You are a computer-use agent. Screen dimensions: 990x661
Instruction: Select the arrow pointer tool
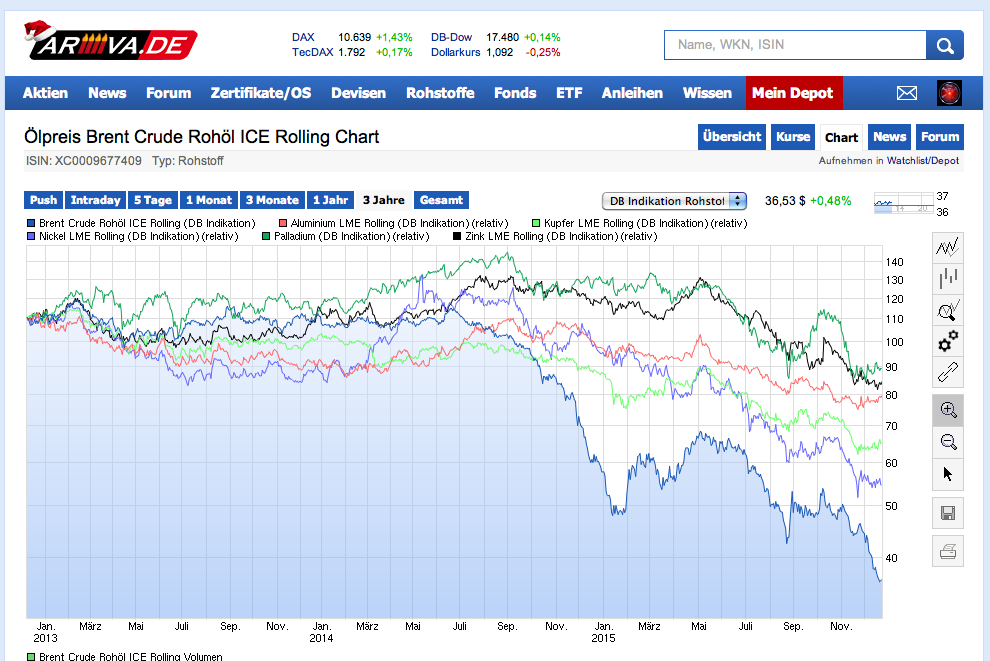coord(947,475)
